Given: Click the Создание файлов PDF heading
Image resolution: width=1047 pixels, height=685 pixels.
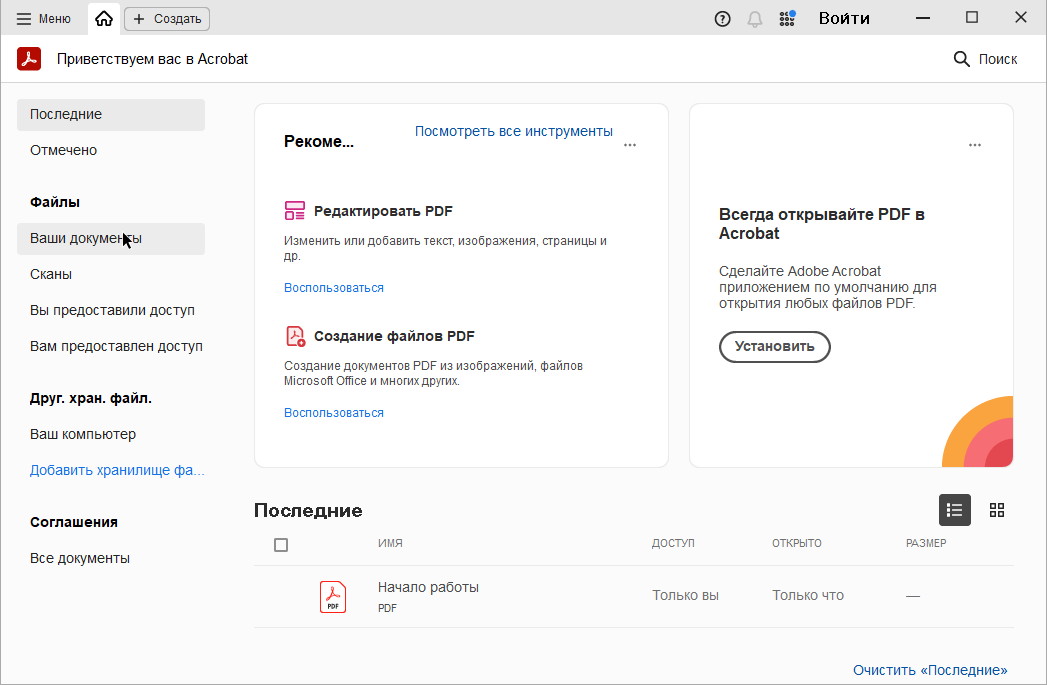Looking at the screenshot, I should (394, 336).
